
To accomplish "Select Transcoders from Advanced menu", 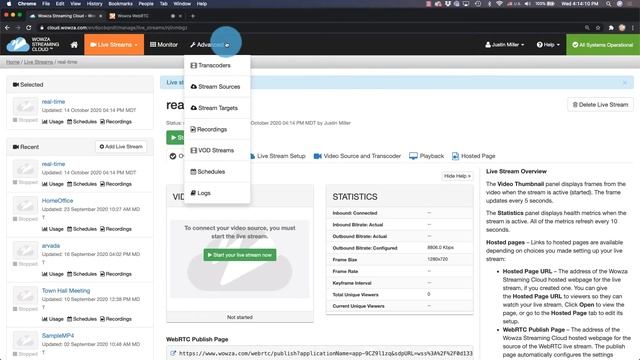I will click(x=217, y=65).
